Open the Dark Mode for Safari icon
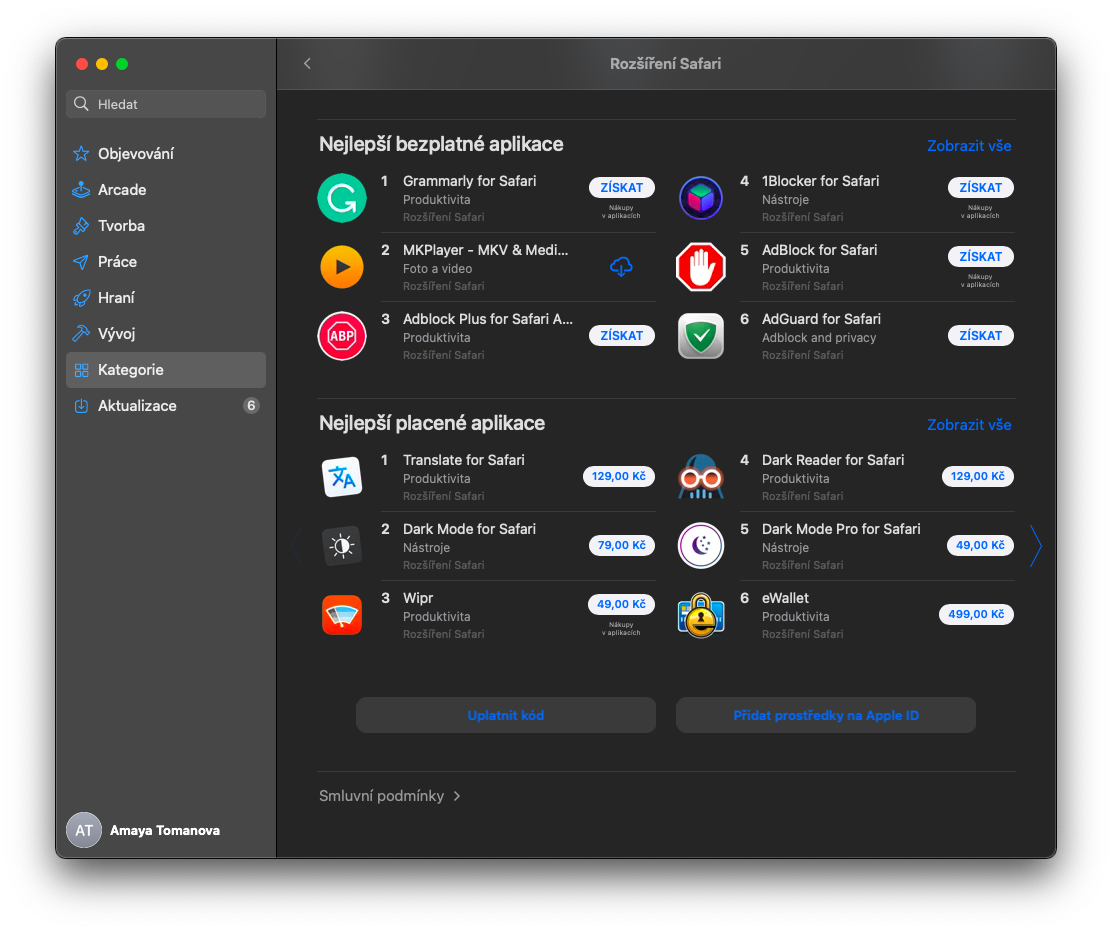Screen dimensions: 1112x932 pyautogui.click(x=342, y=545)
